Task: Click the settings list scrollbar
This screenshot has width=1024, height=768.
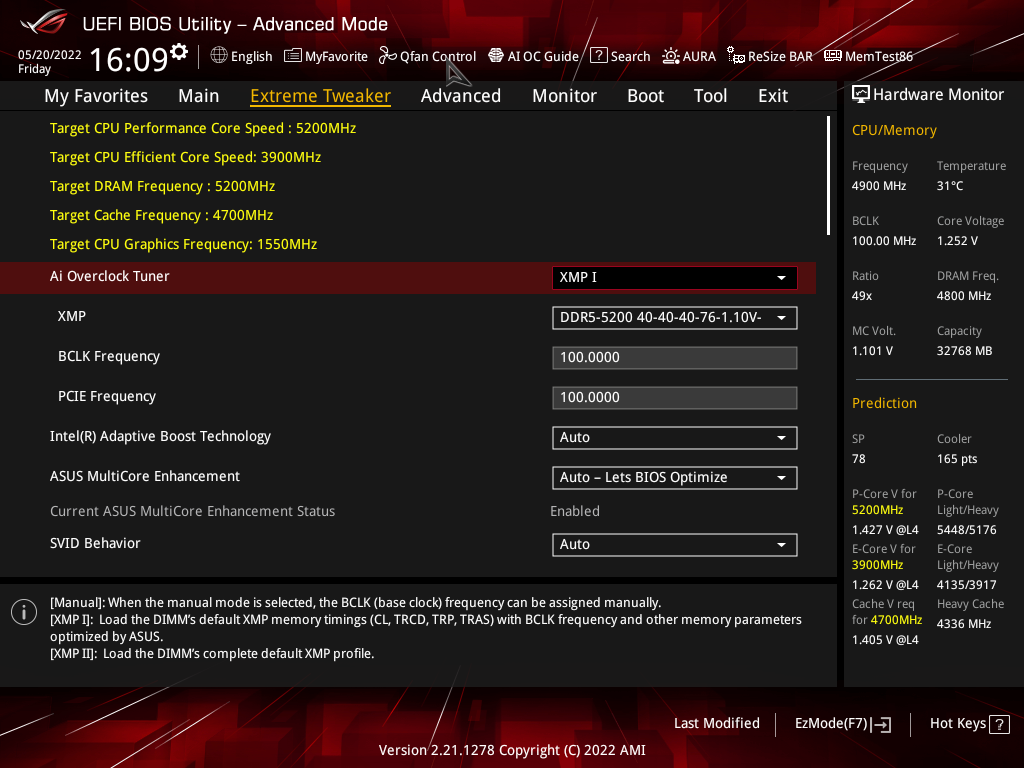Action: pyautogui.click(x=828, y=176)
